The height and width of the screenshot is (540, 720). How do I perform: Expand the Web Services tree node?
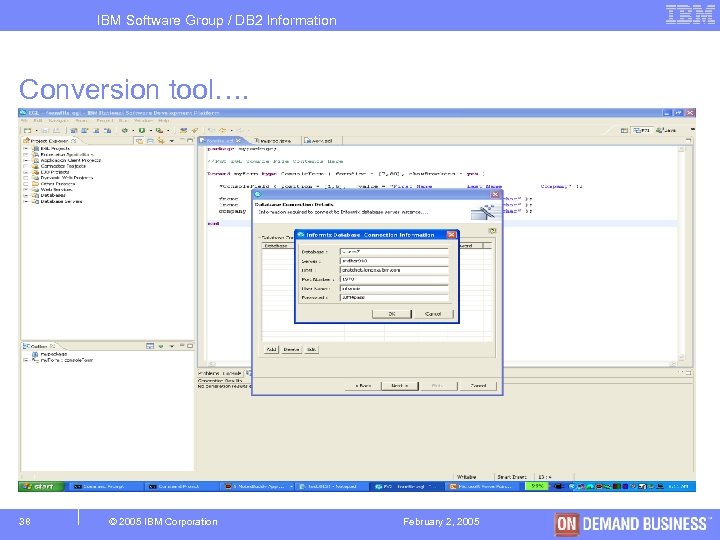point(26,189)
